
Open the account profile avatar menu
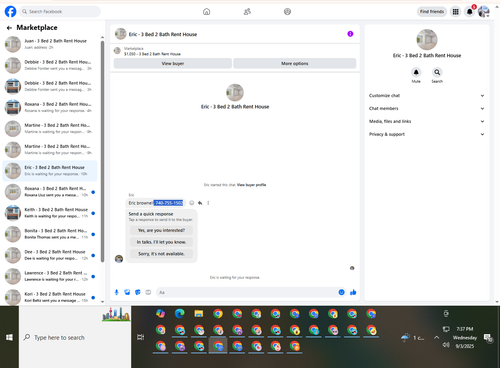coord(484,12)
